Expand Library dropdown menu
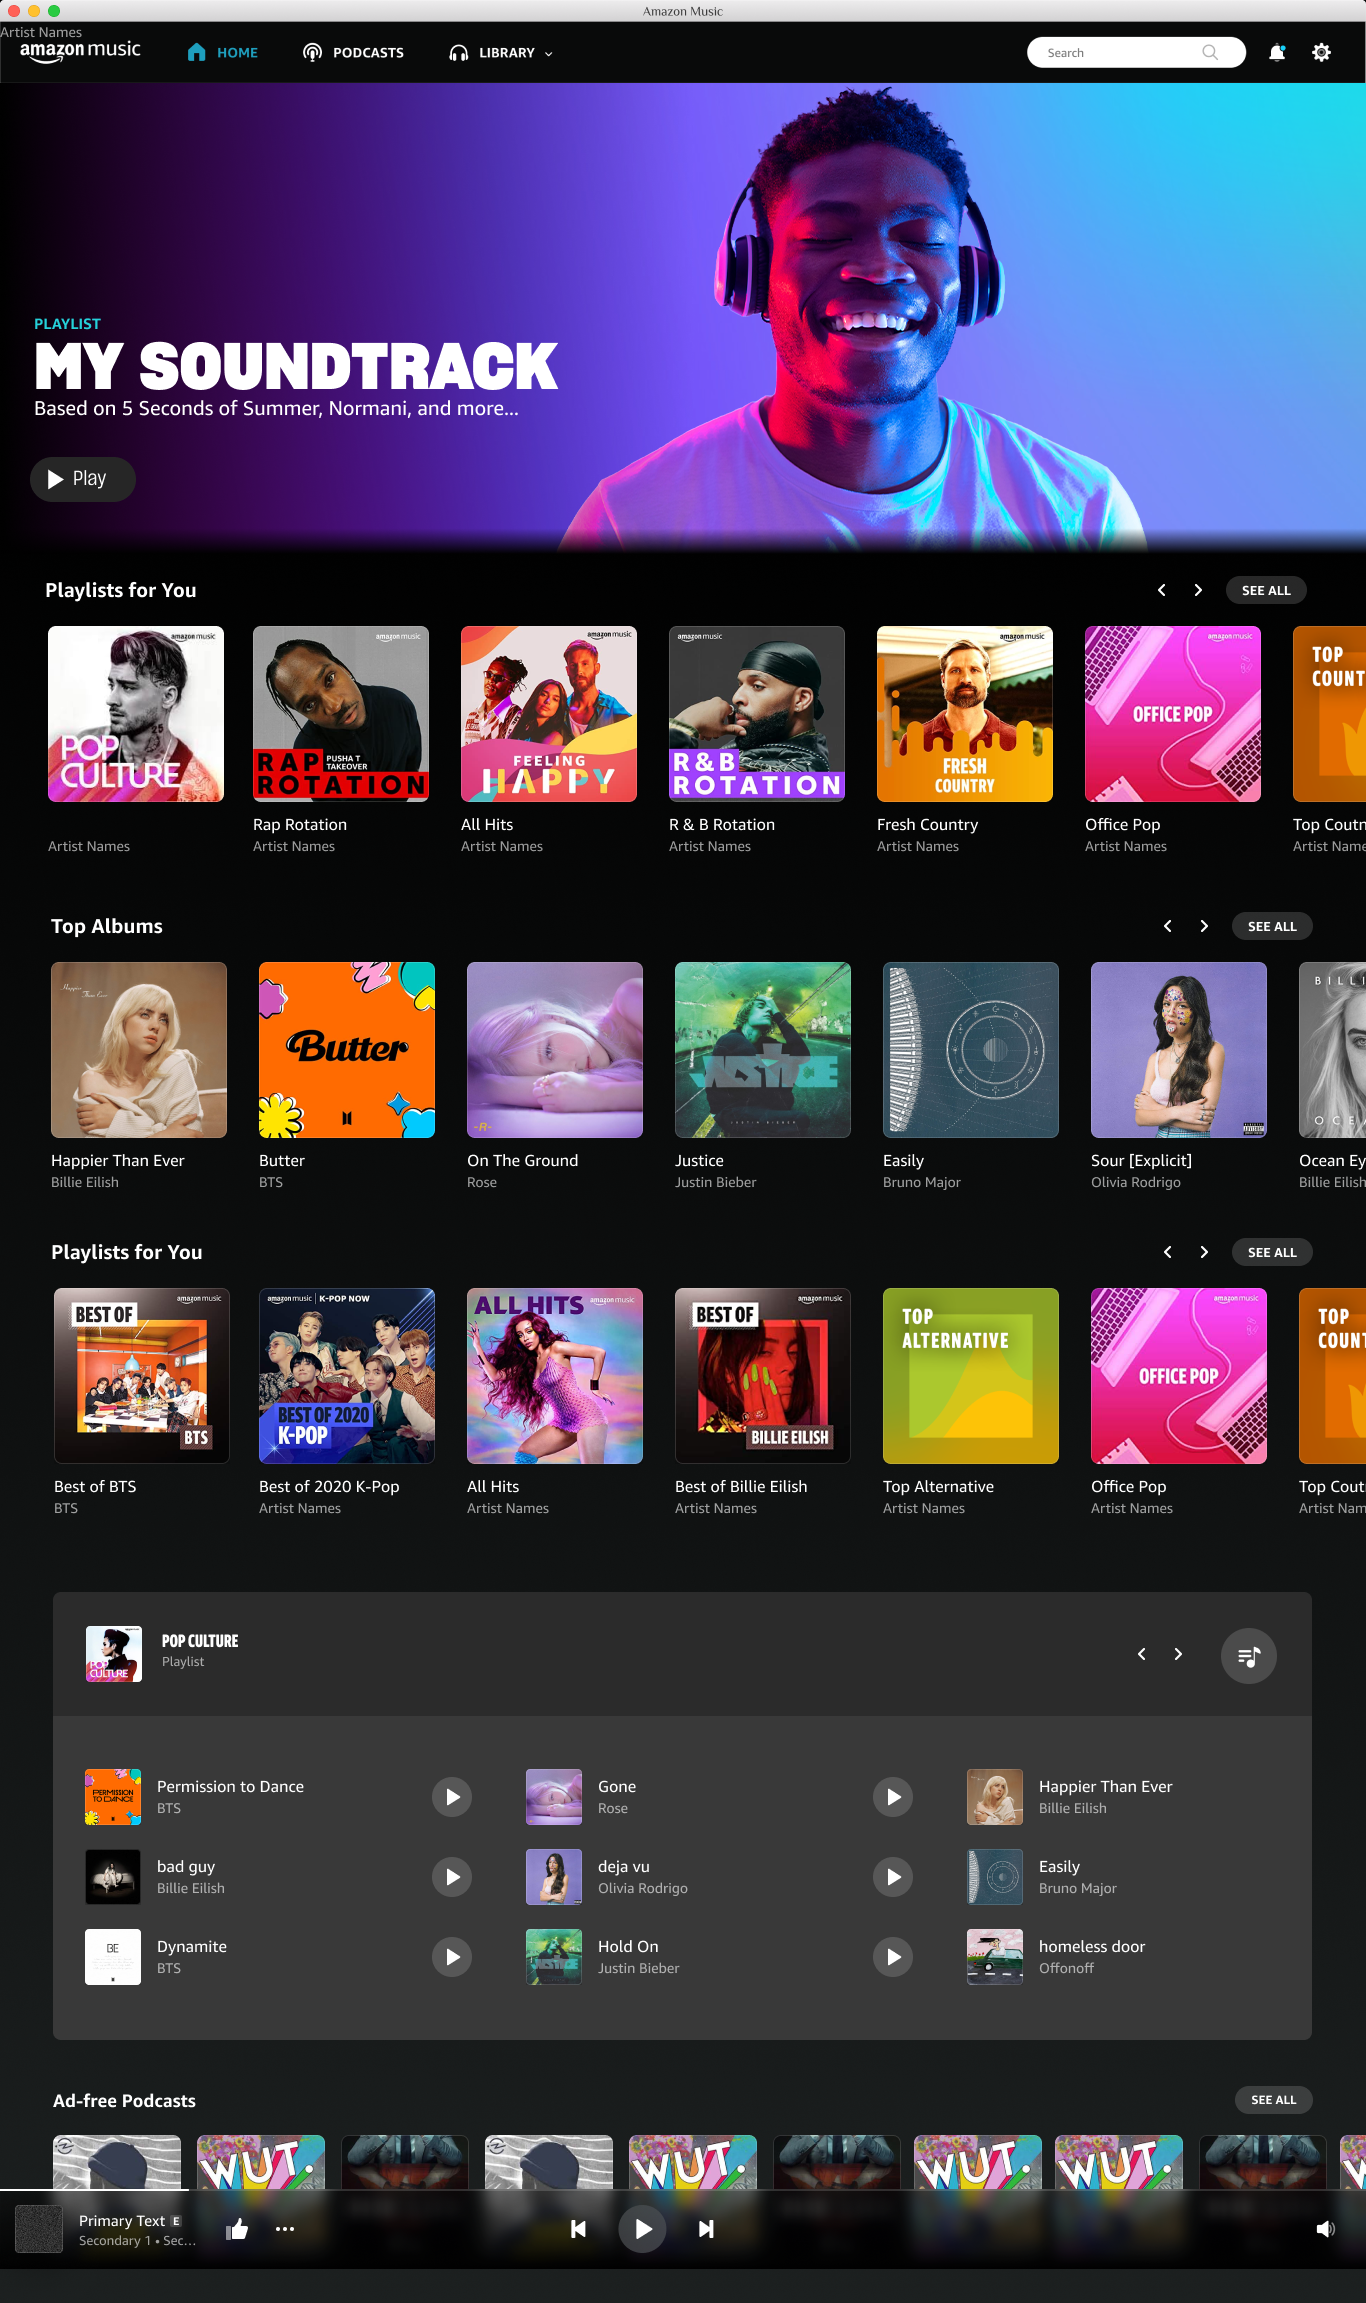Image resolution: width=1366 pixels, height=2303 pixels. tap(501, 52)
